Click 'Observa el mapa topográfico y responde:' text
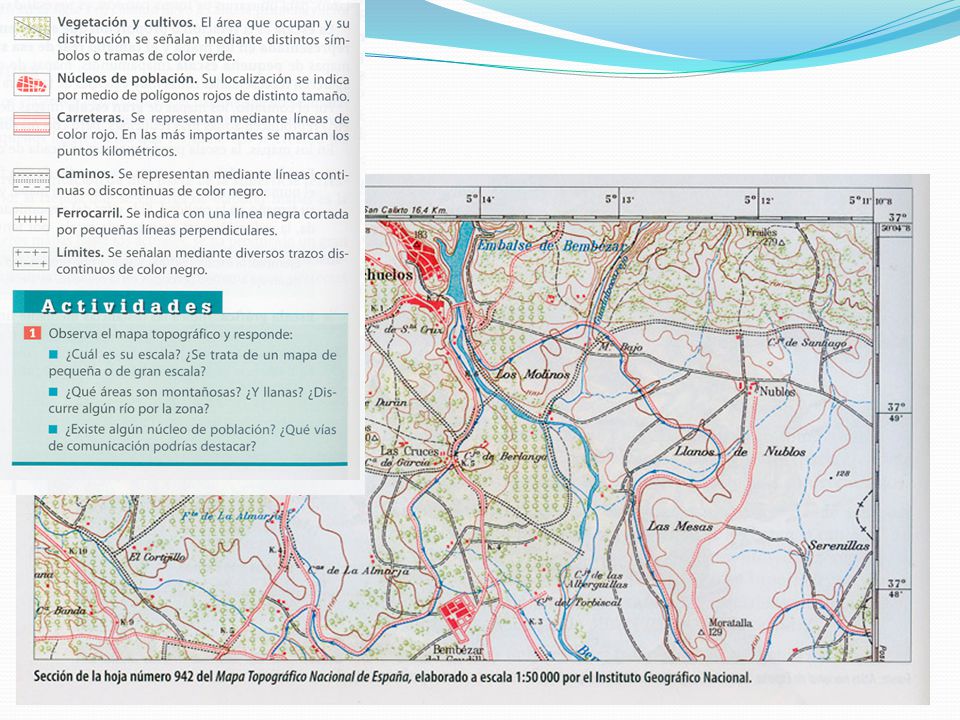This screenshot has width=960, height=720. click(x=171, y=334)
